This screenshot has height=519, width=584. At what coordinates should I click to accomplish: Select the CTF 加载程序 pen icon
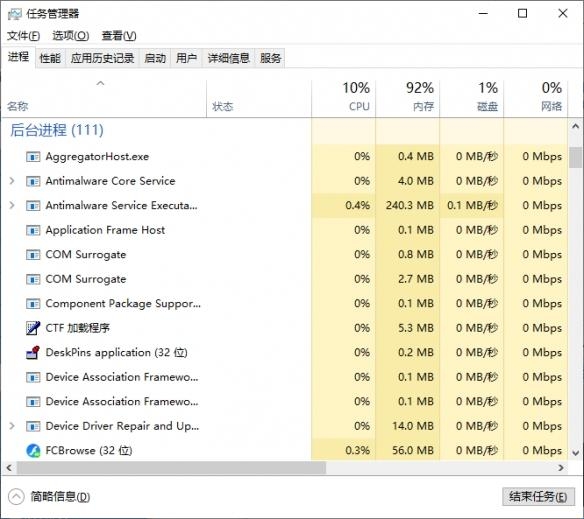pos(33,328)
